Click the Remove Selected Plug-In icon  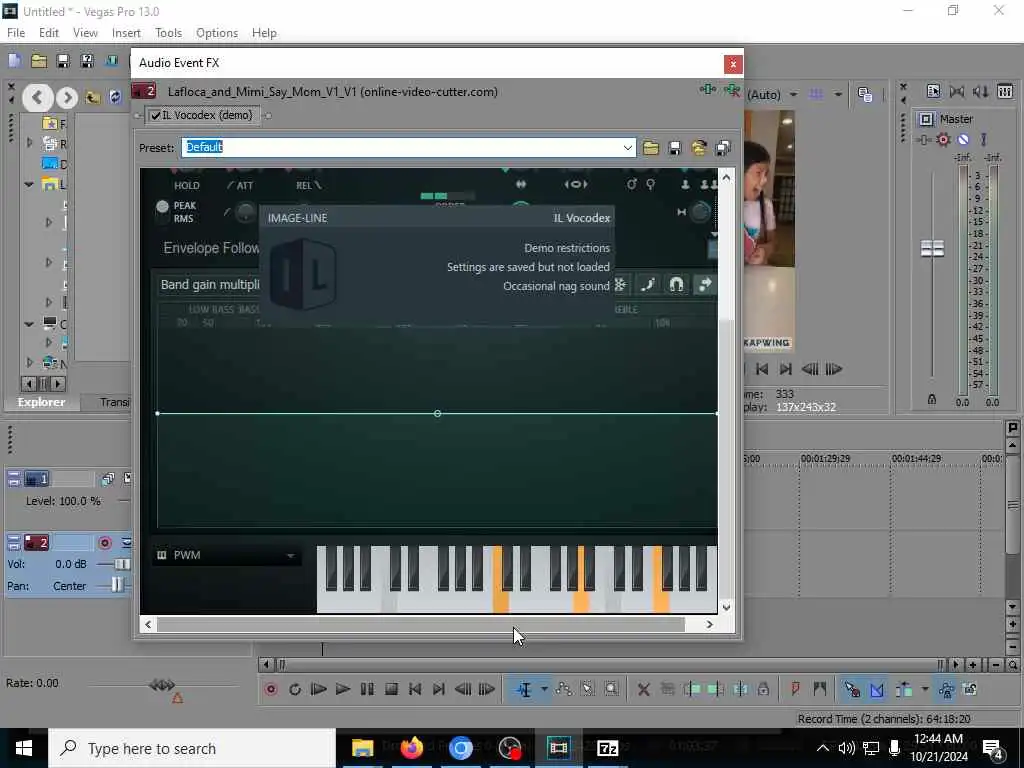pos(732,91)
